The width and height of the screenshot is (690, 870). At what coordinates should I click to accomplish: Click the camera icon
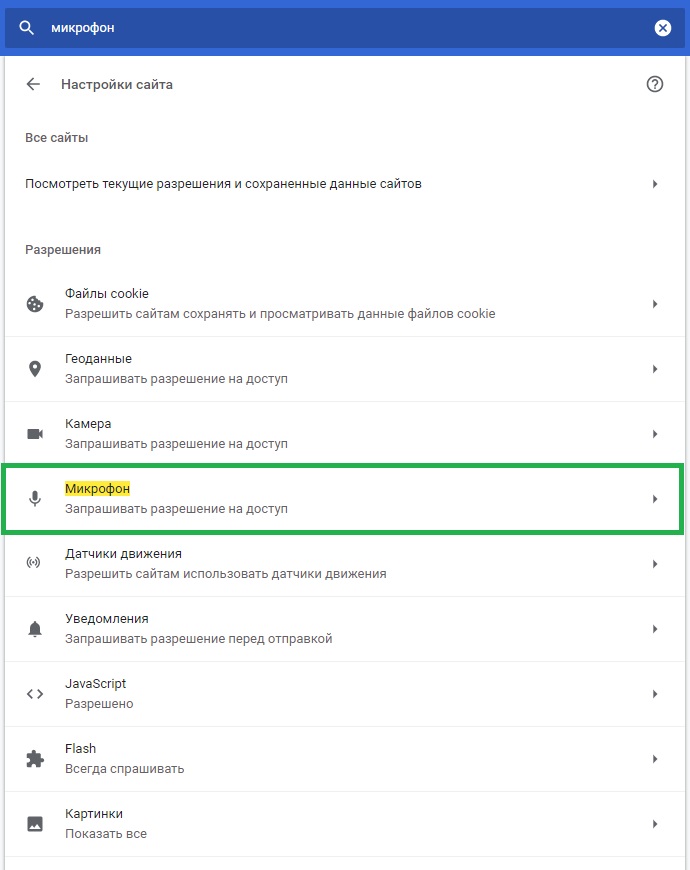(35, 434)
